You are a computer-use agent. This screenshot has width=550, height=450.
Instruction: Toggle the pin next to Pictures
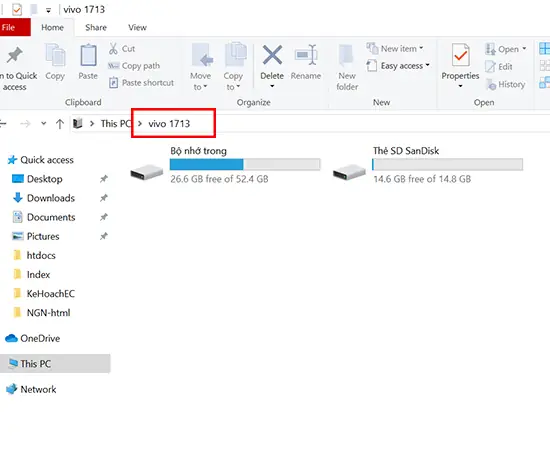[x=103, y=236]
